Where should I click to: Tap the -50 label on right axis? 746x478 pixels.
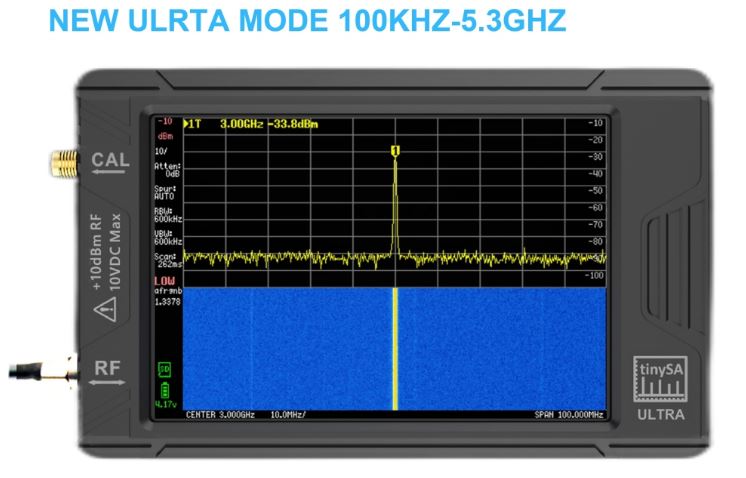pyautogui.click(x=595, y=191)
